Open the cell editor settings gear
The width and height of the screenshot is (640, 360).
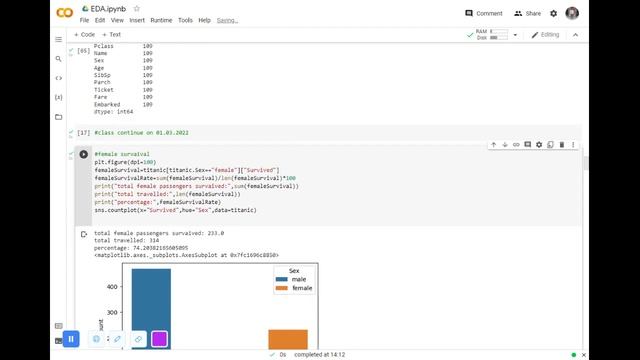[x=539, y=144]
